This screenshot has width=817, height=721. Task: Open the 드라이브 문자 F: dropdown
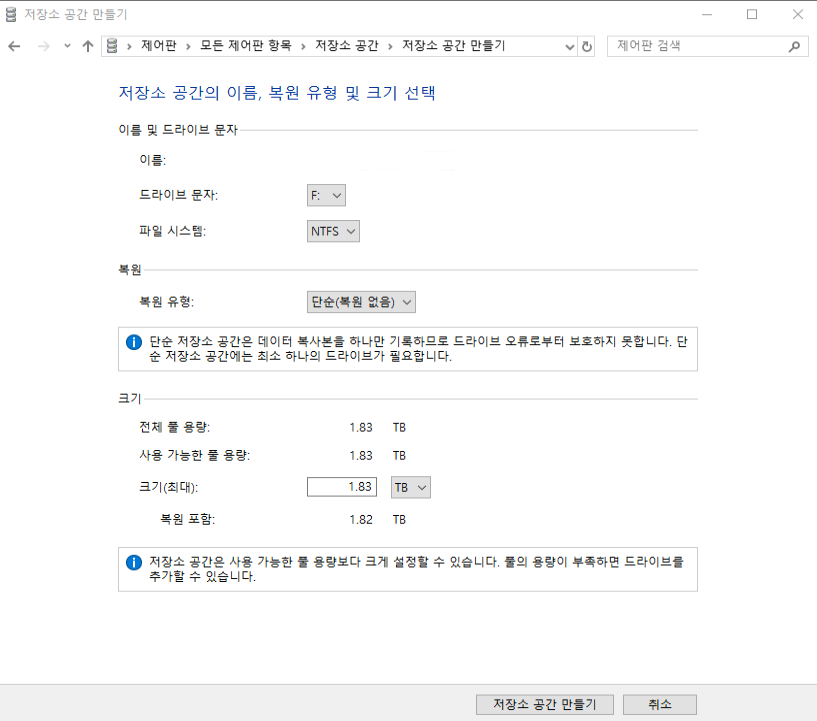pyautogui.click(x=326, y=195)
